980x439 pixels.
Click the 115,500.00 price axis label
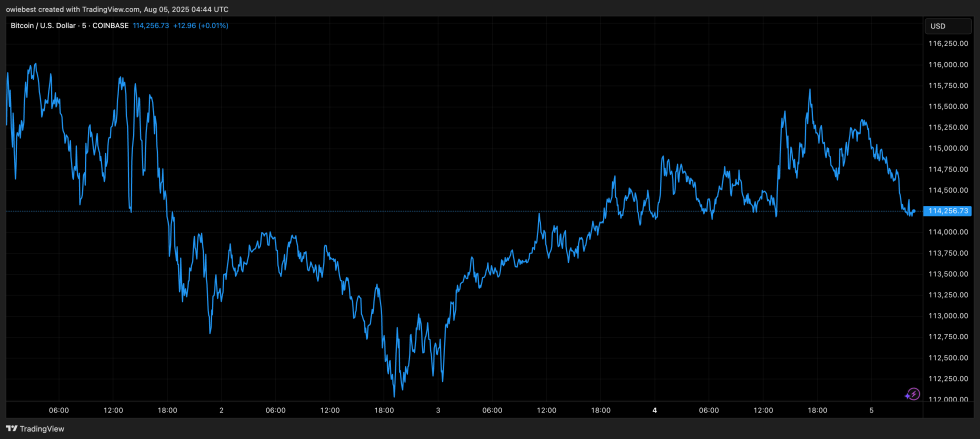point(948,106)
